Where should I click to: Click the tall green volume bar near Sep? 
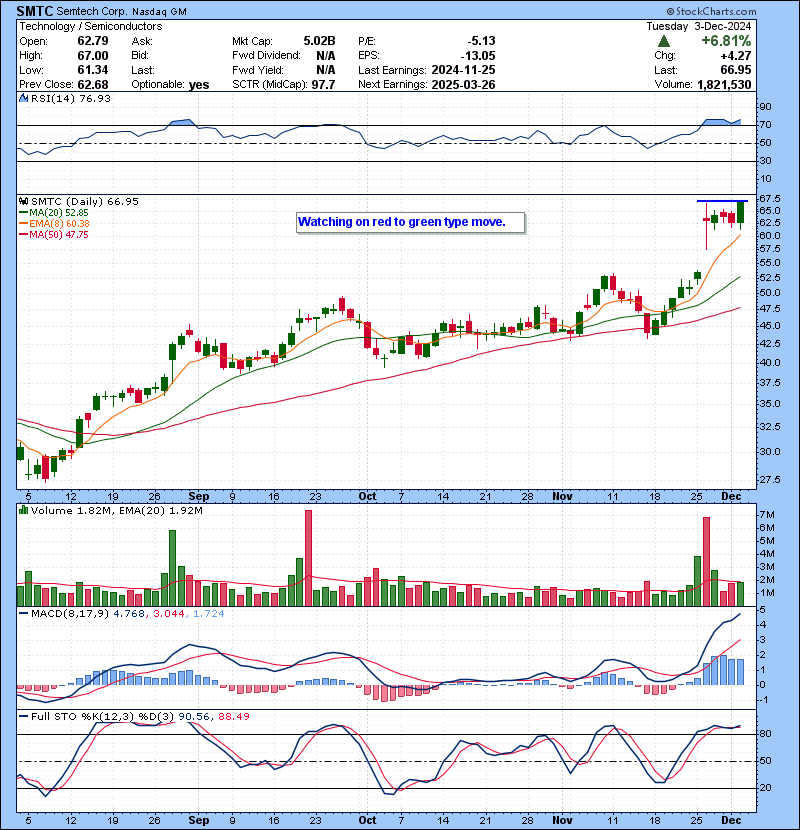172,567
